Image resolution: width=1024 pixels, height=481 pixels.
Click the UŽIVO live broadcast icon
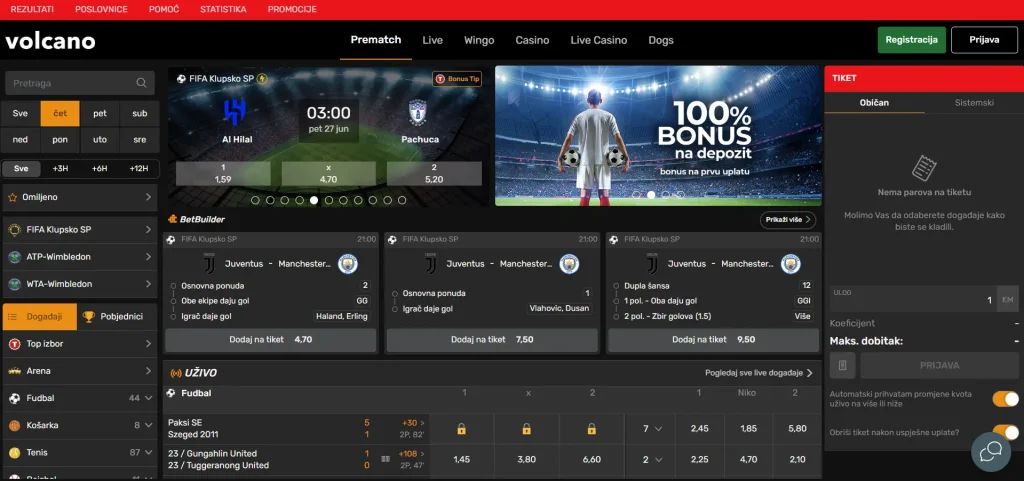(175, 373)
